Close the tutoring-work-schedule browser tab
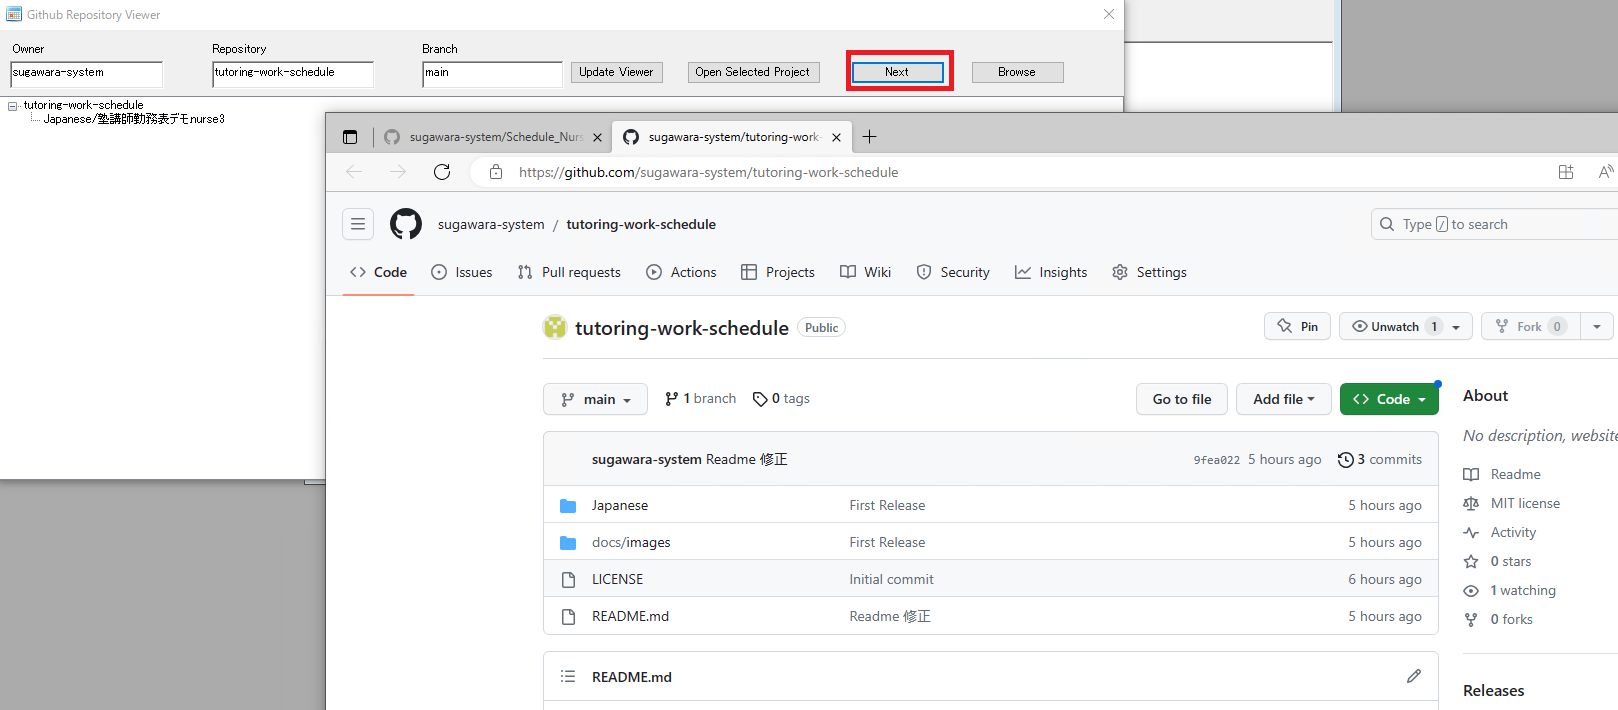 pos(836,137)
